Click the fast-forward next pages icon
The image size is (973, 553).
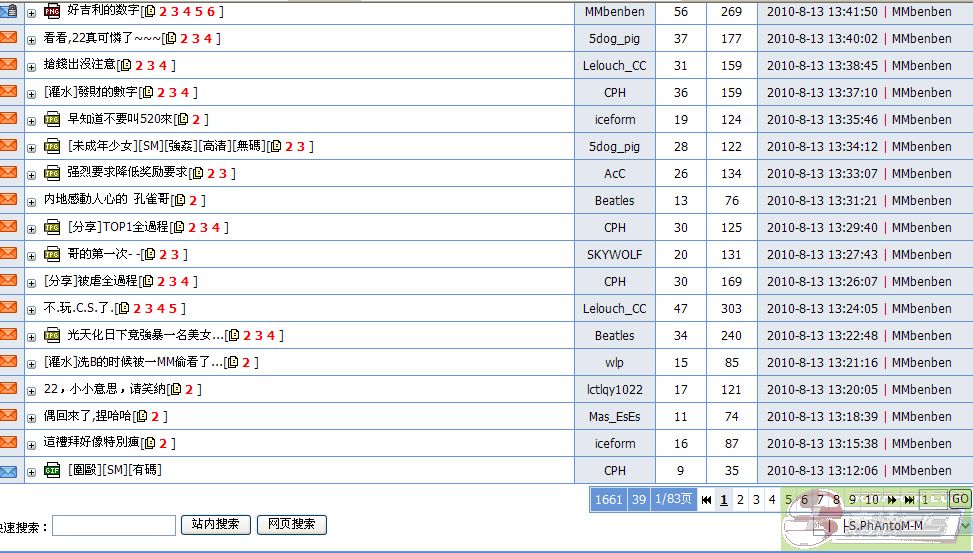coord(891,500)
